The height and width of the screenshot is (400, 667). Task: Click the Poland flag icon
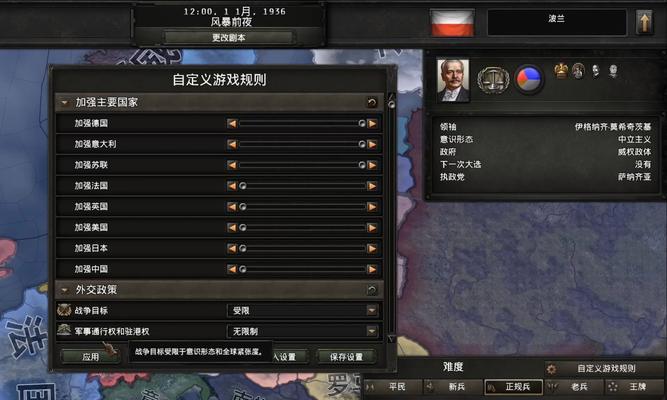[452, 23]
